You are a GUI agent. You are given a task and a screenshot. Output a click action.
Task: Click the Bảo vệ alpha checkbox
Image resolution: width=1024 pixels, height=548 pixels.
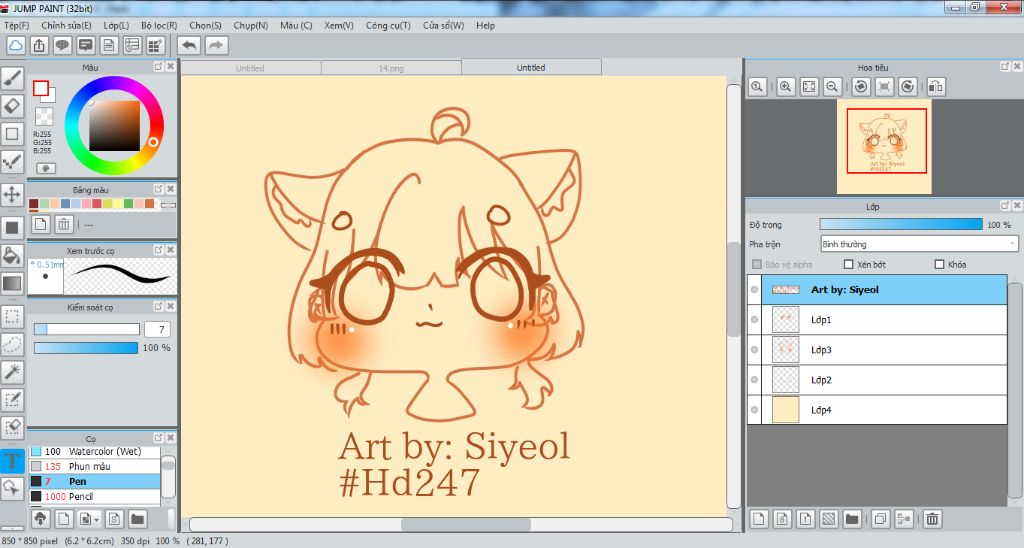[x=757, y=265]
